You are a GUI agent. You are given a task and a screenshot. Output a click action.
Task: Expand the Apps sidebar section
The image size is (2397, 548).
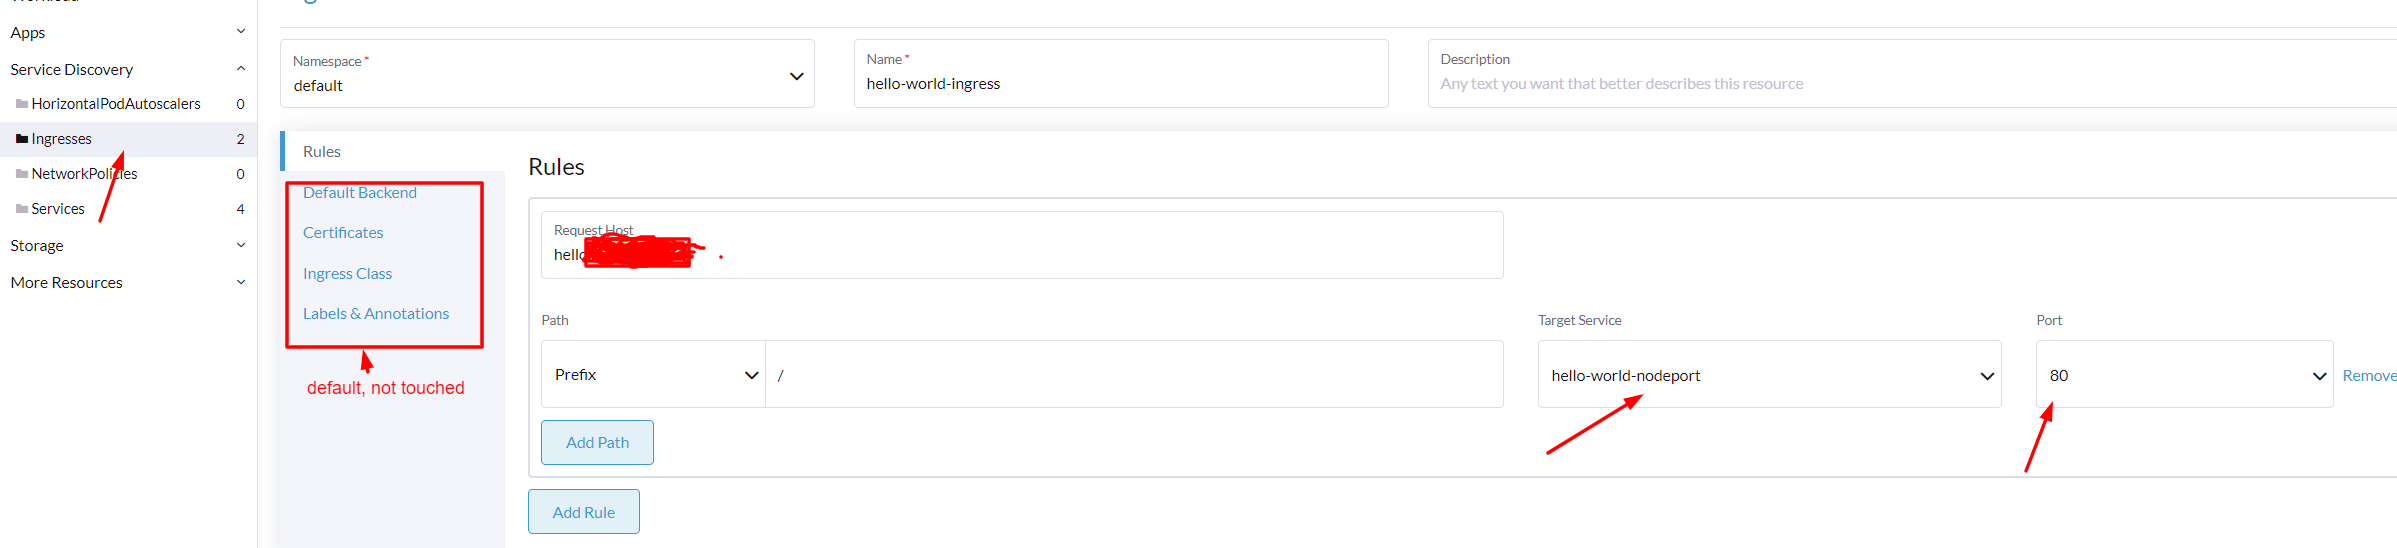tap(240, 32)
